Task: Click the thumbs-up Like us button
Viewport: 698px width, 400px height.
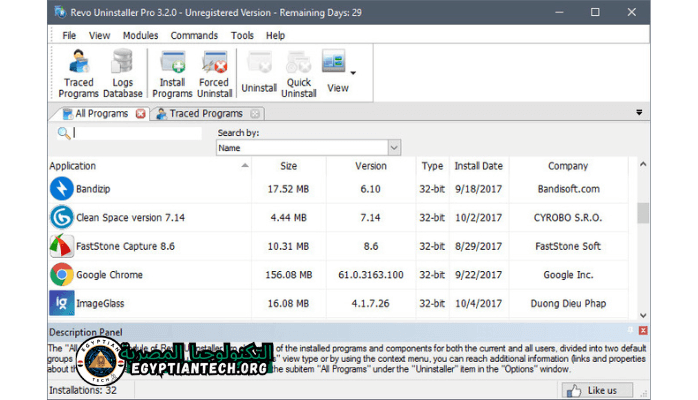Action: click(597, 390)
